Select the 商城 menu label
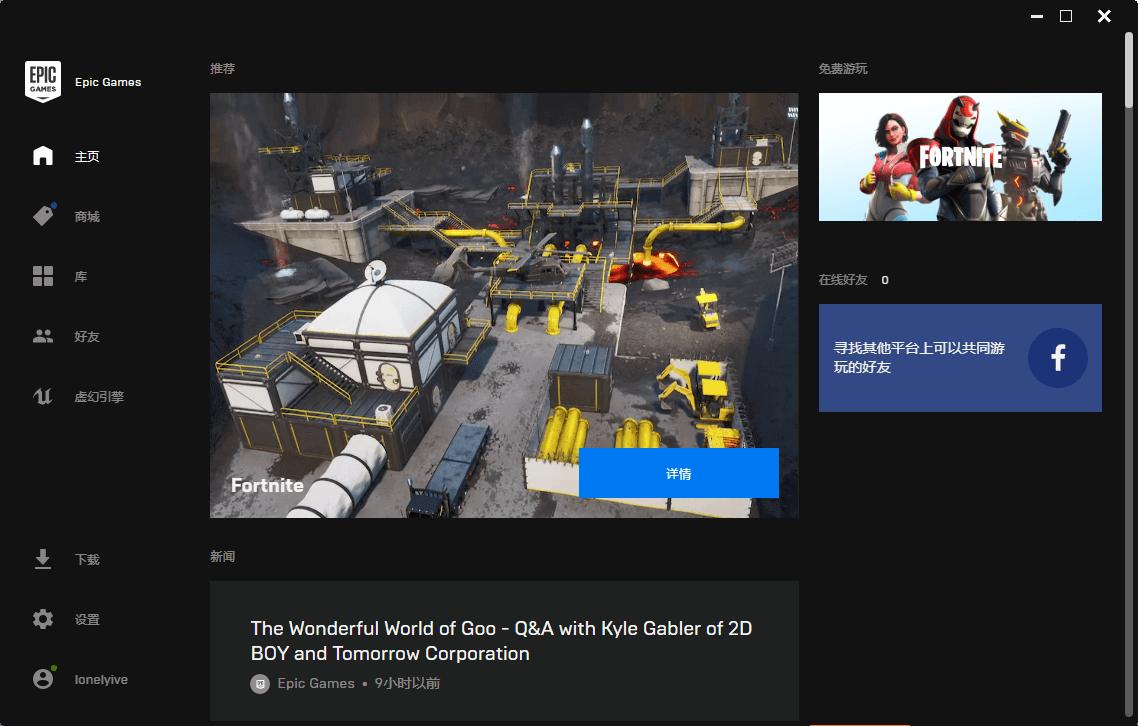The width and height of the screenshot is (1138, 726). (x=87, y=216)
